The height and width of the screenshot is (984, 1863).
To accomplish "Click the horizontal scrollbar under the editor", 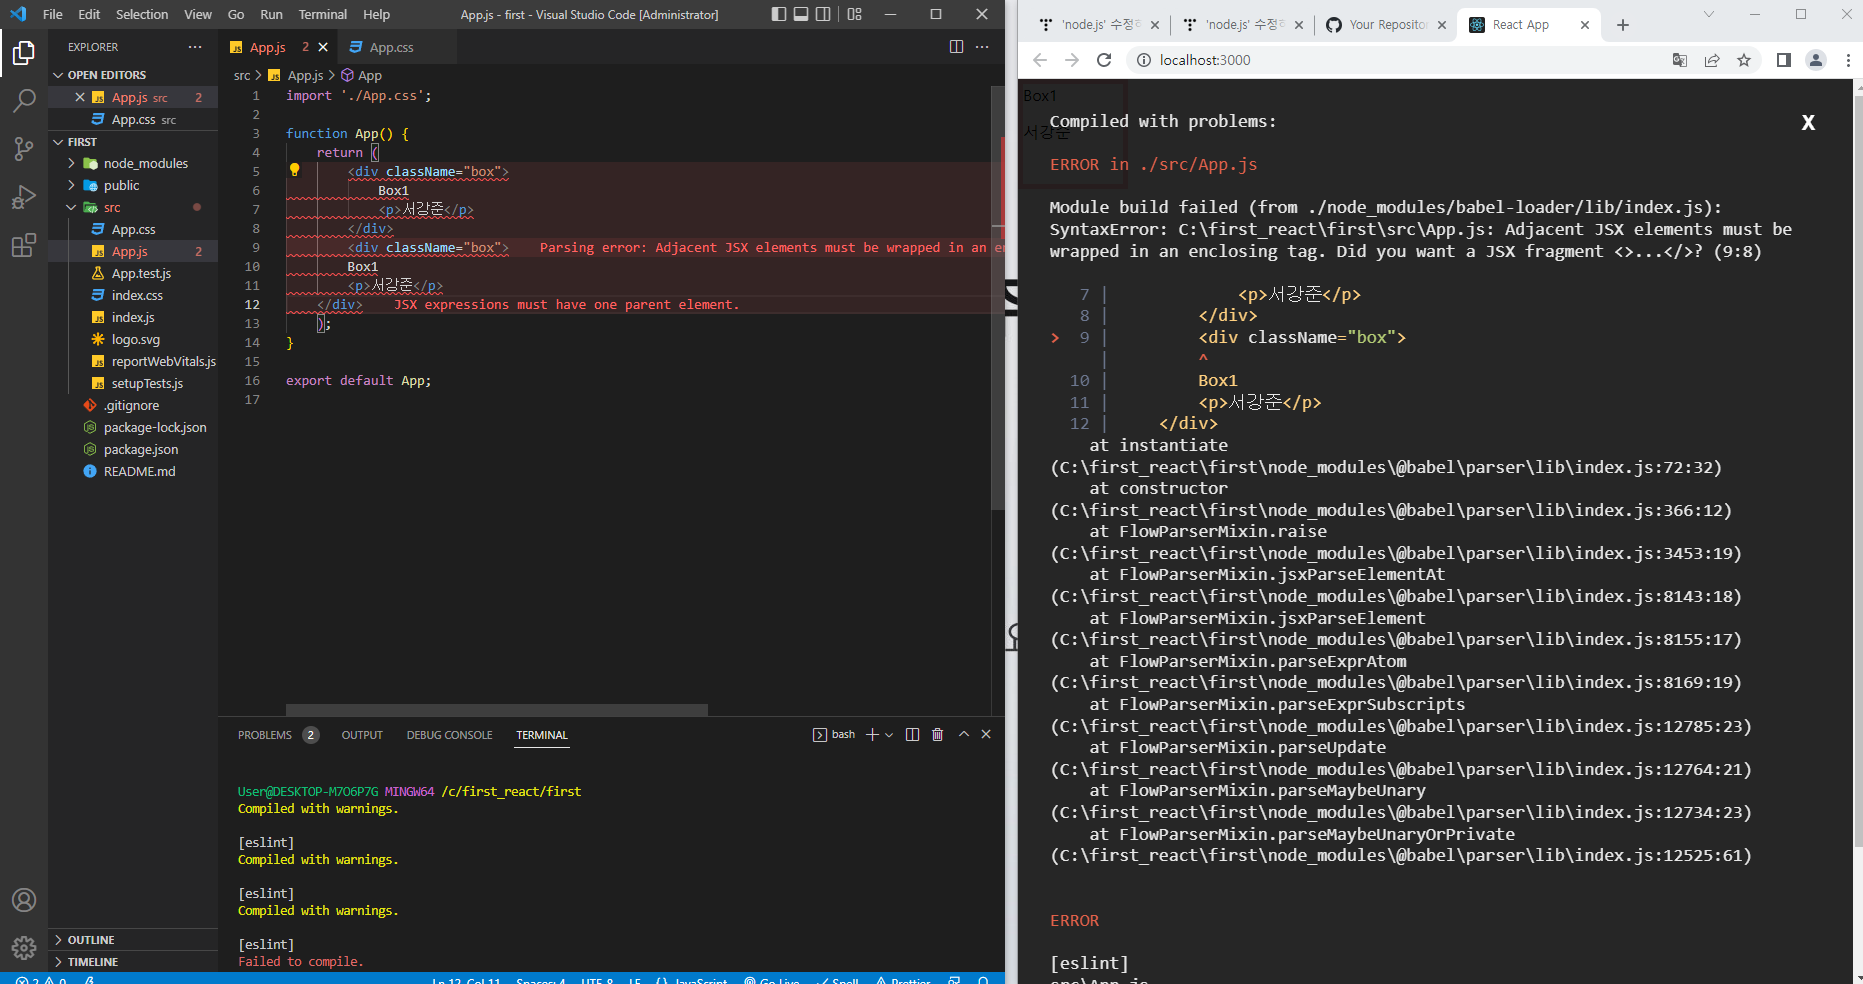I will (497, 710).
